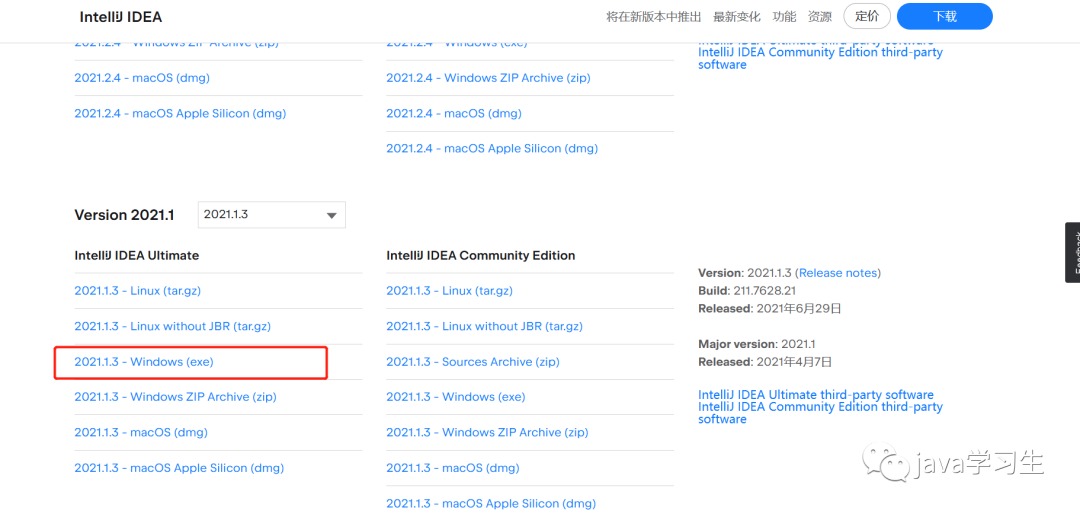
Task: Download Ultimate 2021.1.3 macOS (dmg)
Action: [x=141, y=433]
